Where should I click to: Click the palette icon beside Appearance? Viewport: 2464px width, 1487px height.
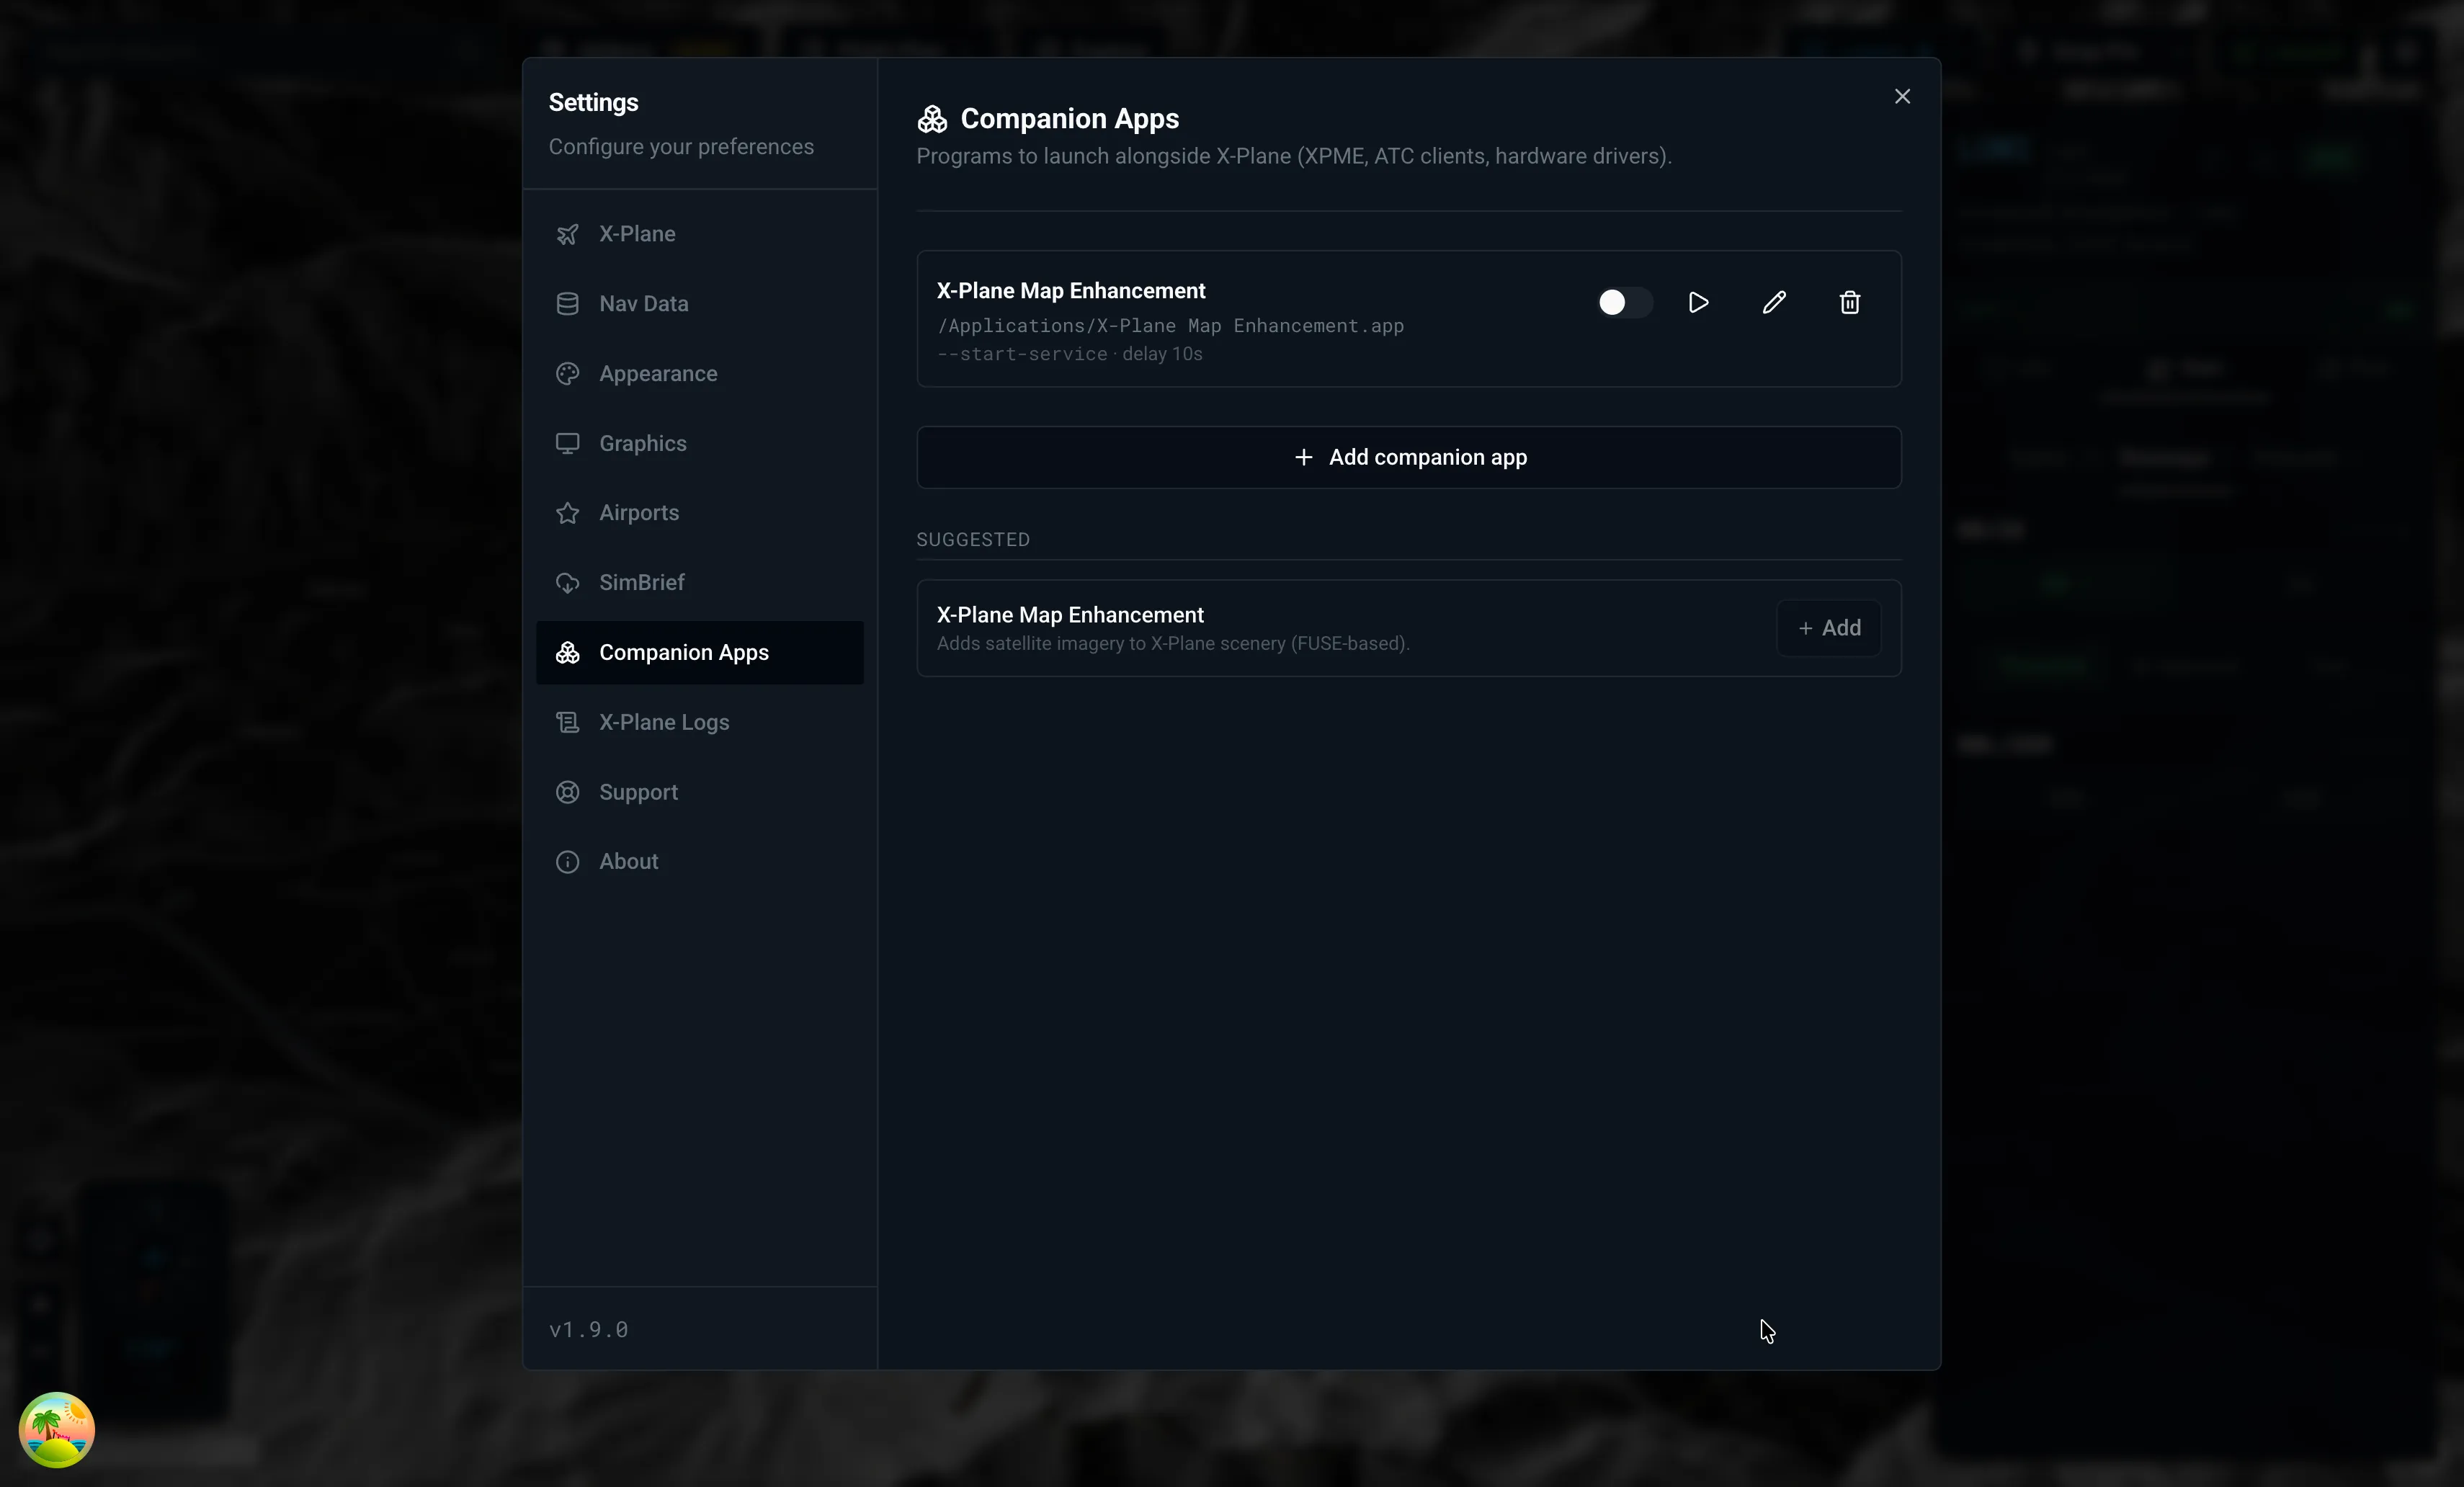coord(567,374)
